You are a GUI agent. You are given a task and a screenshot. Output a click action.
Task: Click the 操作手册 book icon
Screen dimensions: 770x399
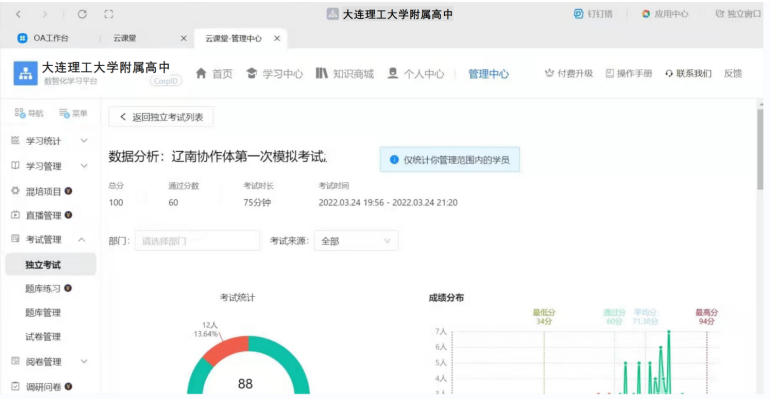point(609,73)
